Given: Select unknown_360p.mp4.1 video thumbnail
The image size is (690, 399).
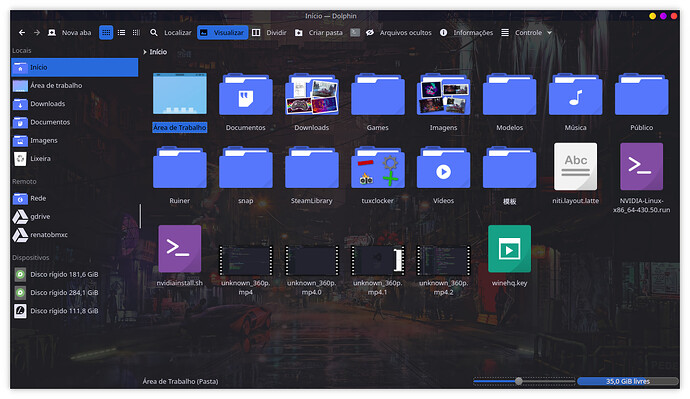Looking at the screenshot, I should coord(378,260).
